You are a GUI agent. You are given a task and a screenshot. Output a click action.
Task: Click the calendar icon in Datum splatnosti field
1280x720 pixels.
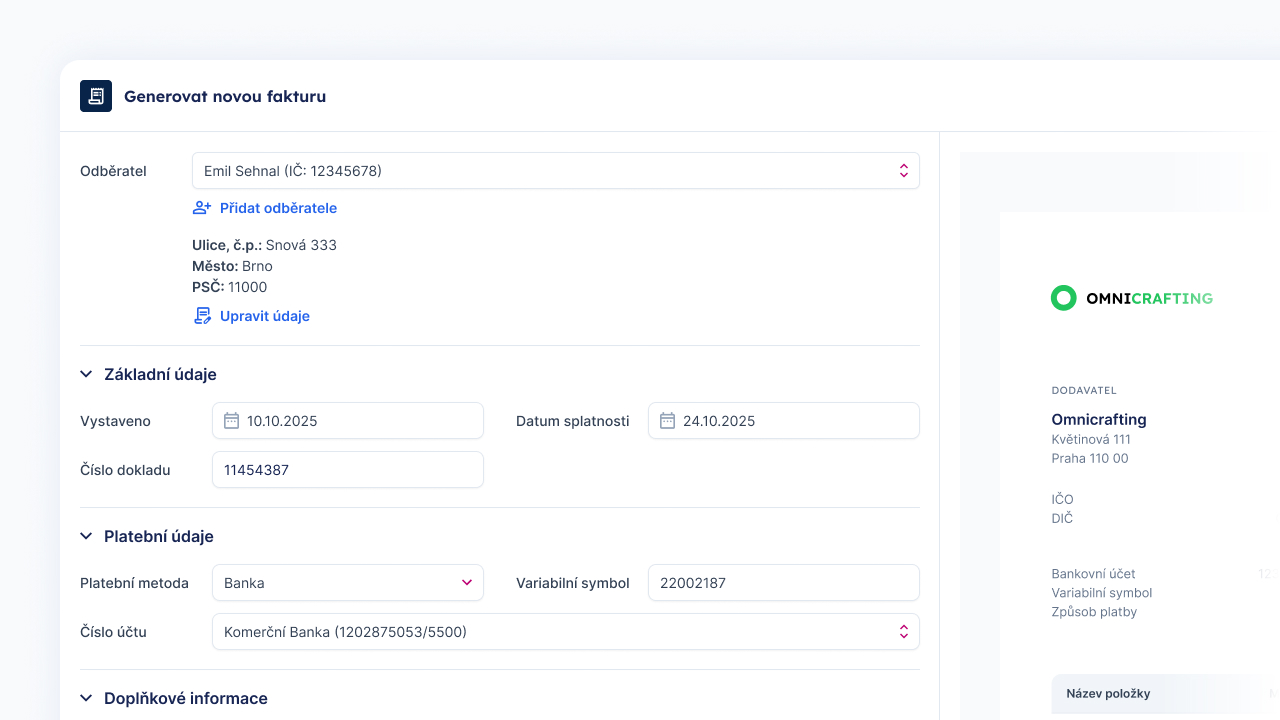pos(667,421)
